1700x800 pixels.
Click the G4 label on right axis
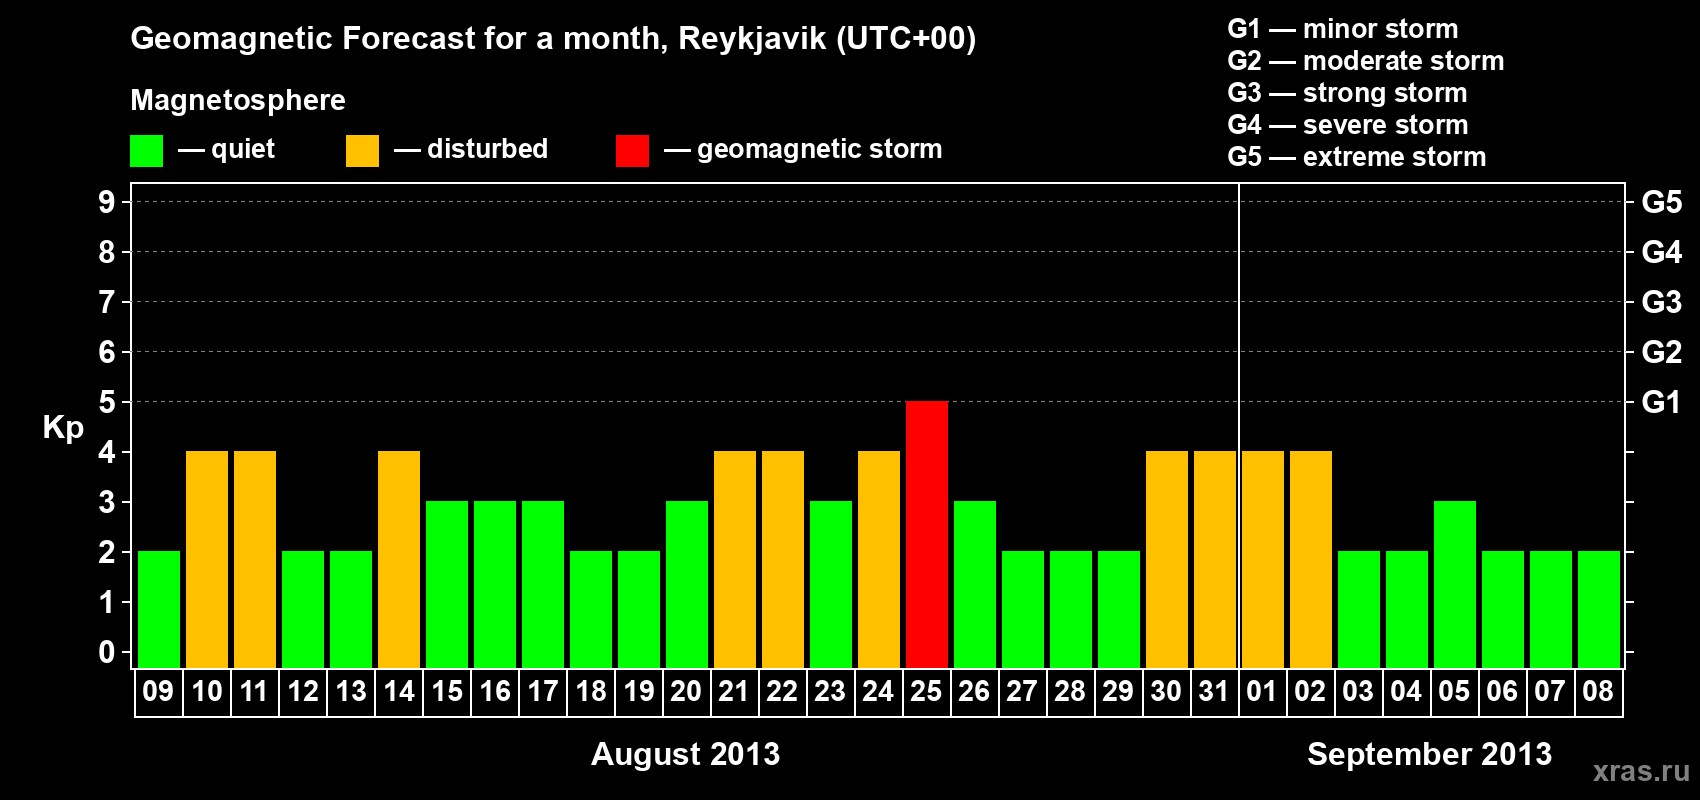coord(1662,252)
